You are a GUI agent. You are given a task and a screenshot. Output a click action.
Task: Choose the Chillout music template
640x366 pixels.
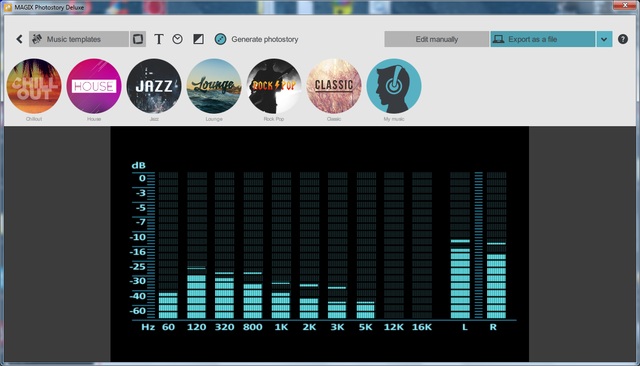[x=34, y=86]
